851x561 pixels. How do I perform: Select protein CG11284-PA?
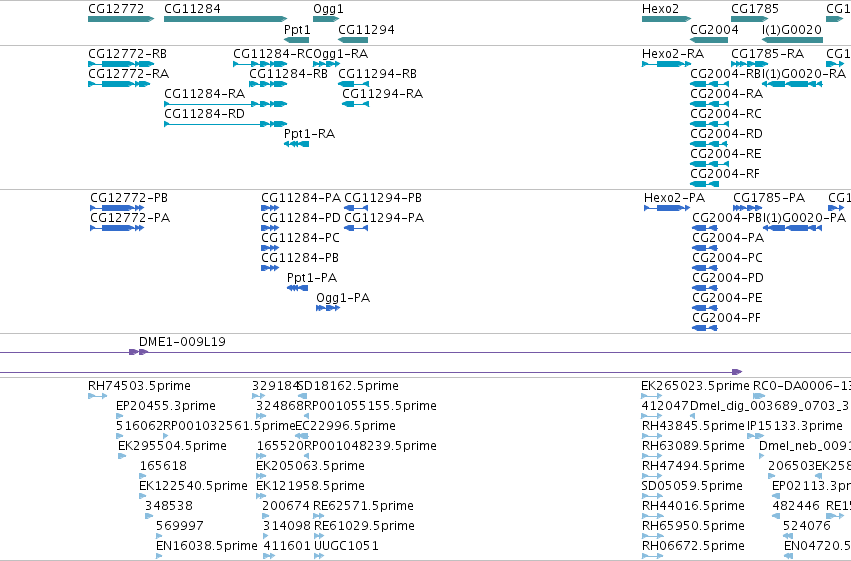click(270, 208)
